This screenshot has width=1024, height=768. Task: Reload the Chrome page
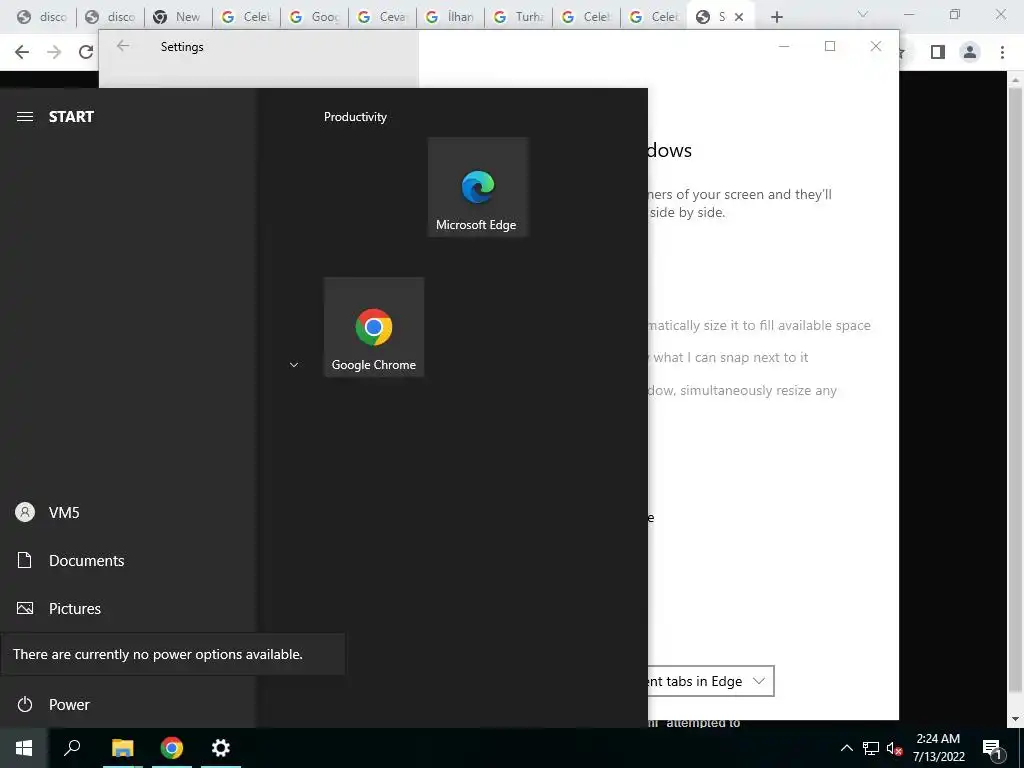[86, 52]
